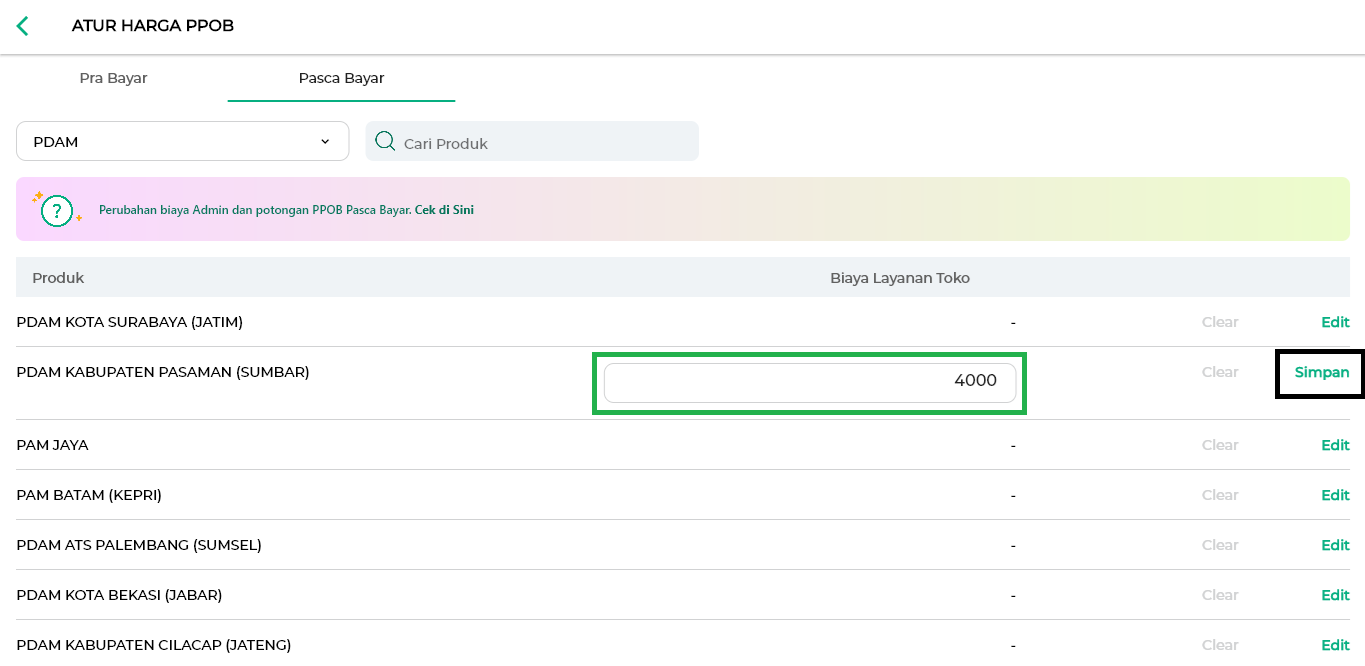Click the question mark info icon

click(57, 210)
